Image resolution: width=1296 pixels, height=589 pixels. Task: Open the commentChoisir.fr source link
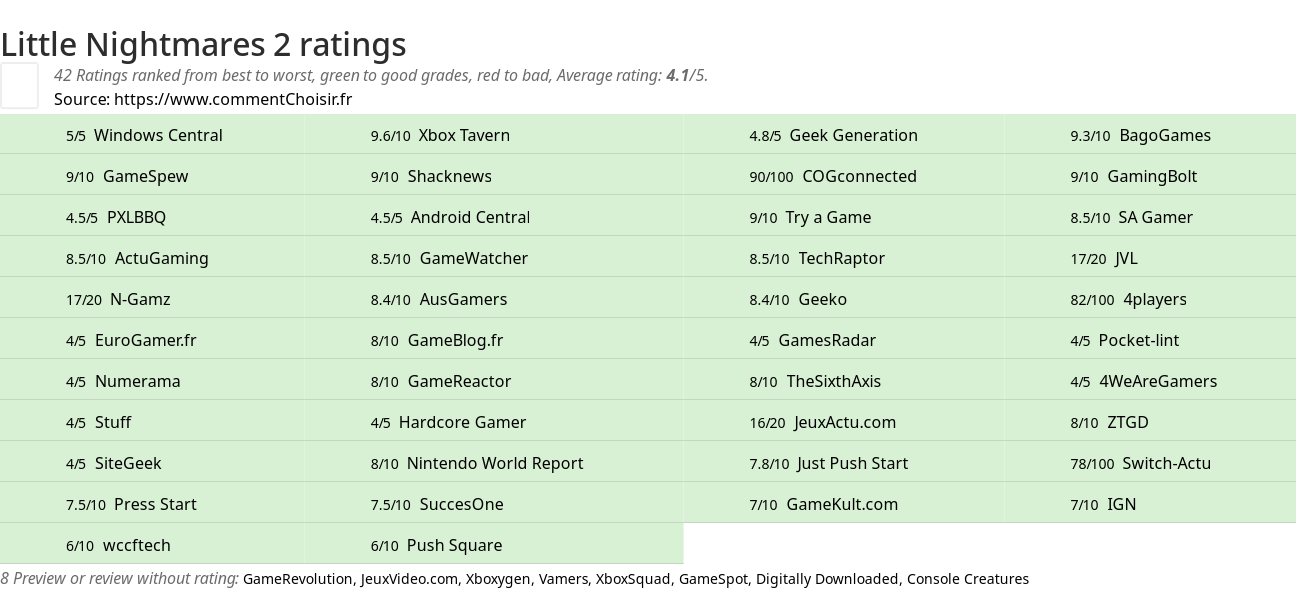tap(233, 99)
